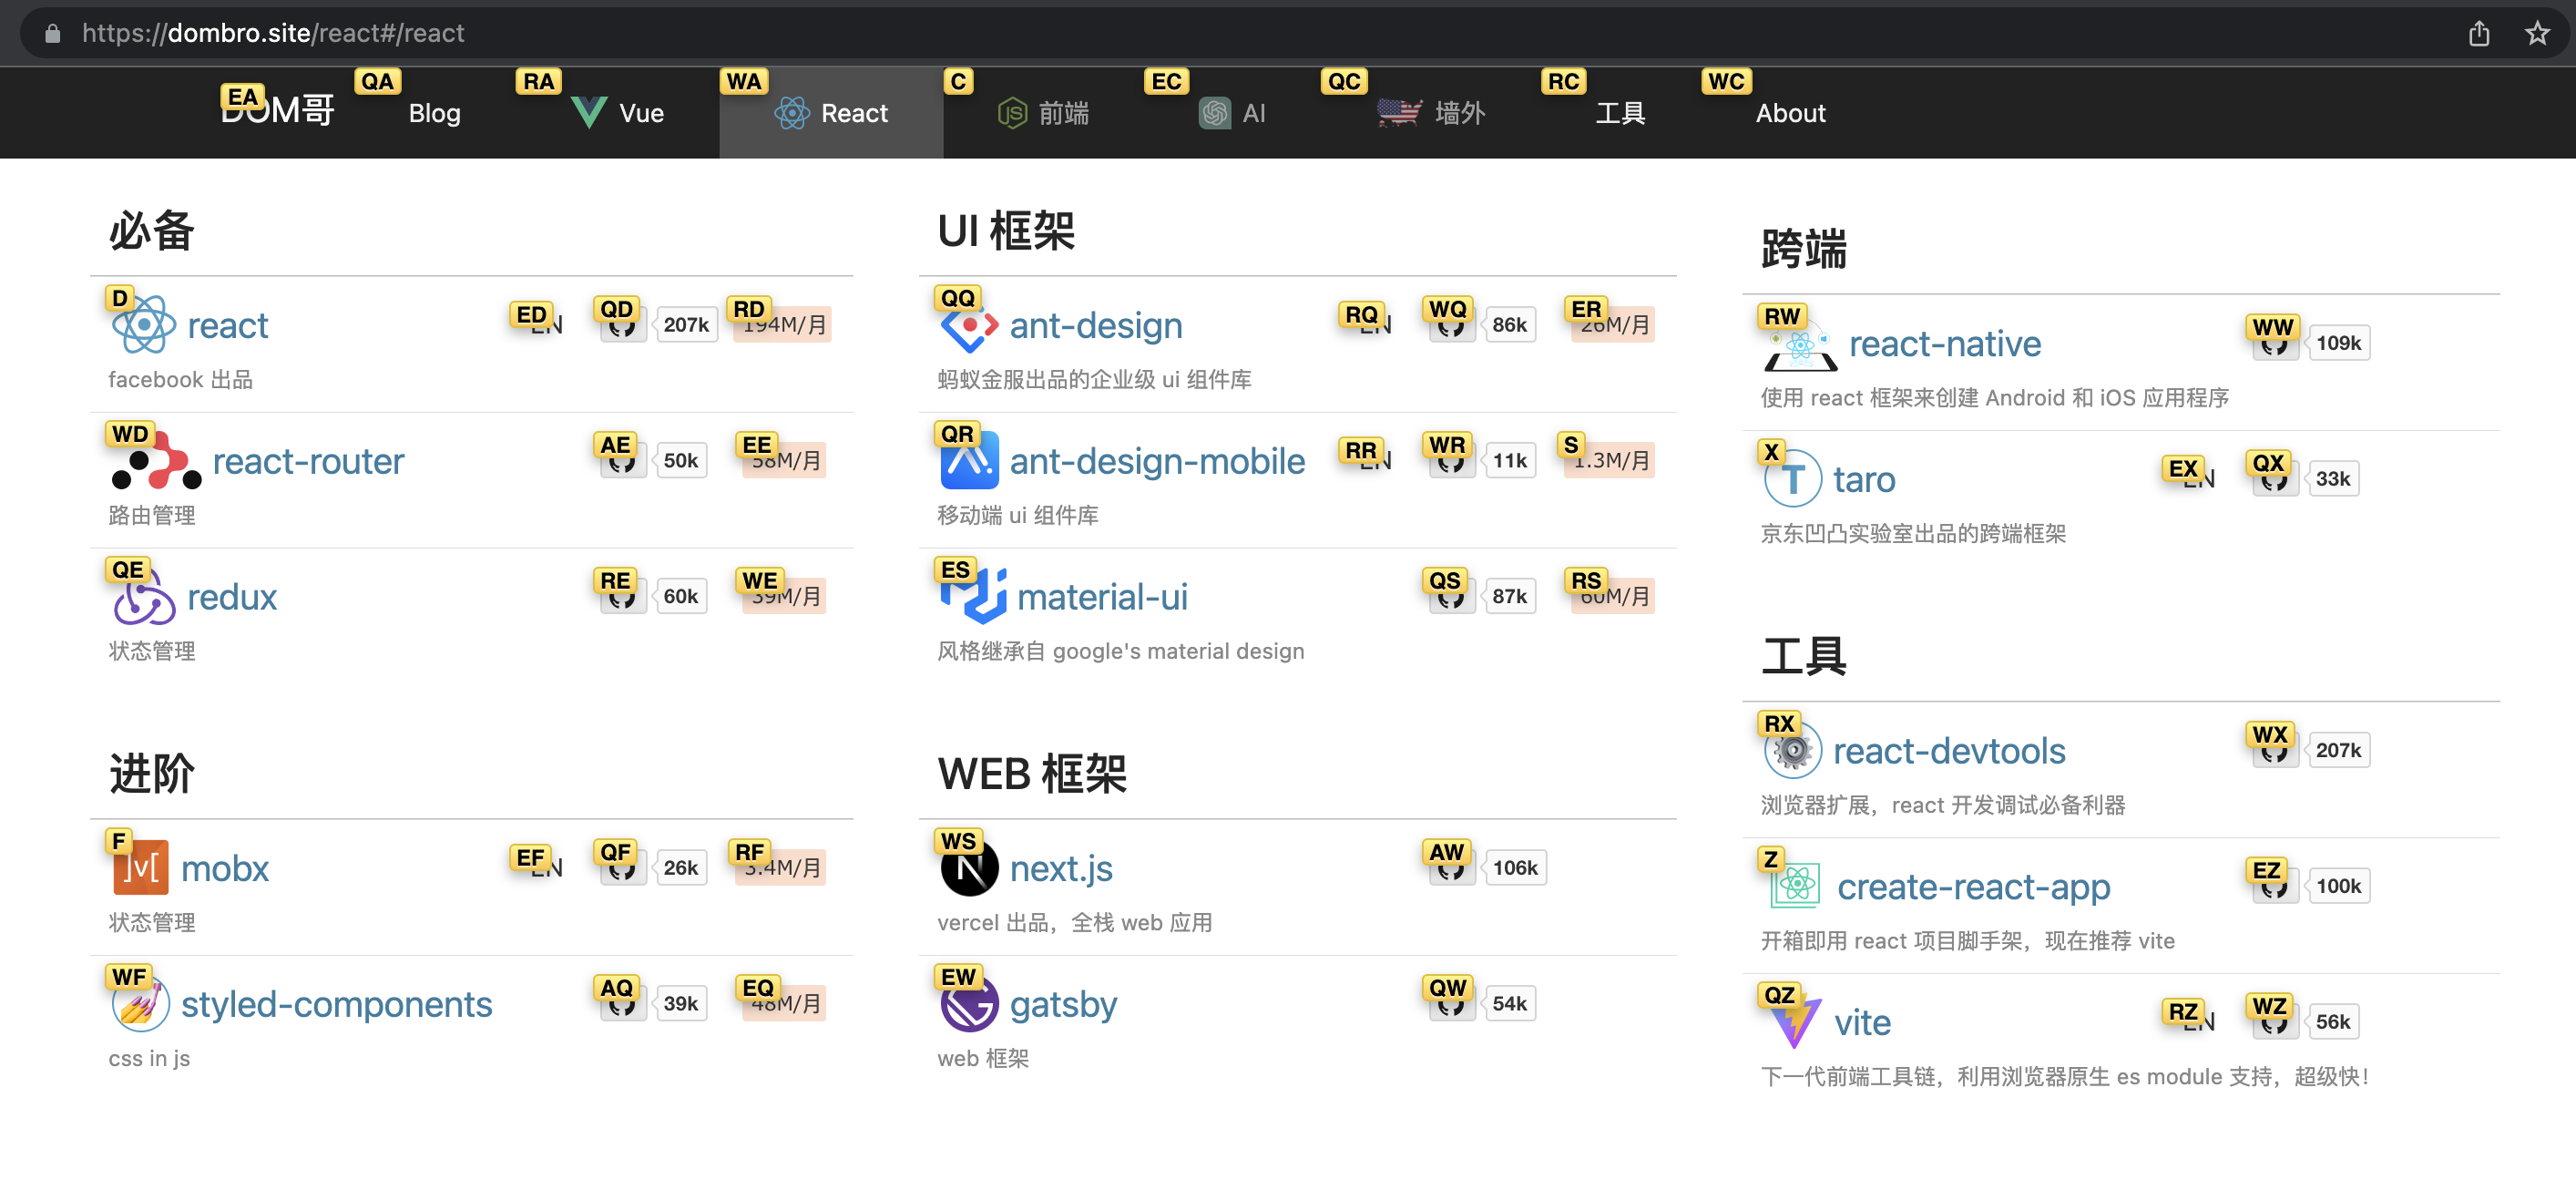2576x1190 pixels.
Task: Open the material-ui link
Action: coord(1102,597)
